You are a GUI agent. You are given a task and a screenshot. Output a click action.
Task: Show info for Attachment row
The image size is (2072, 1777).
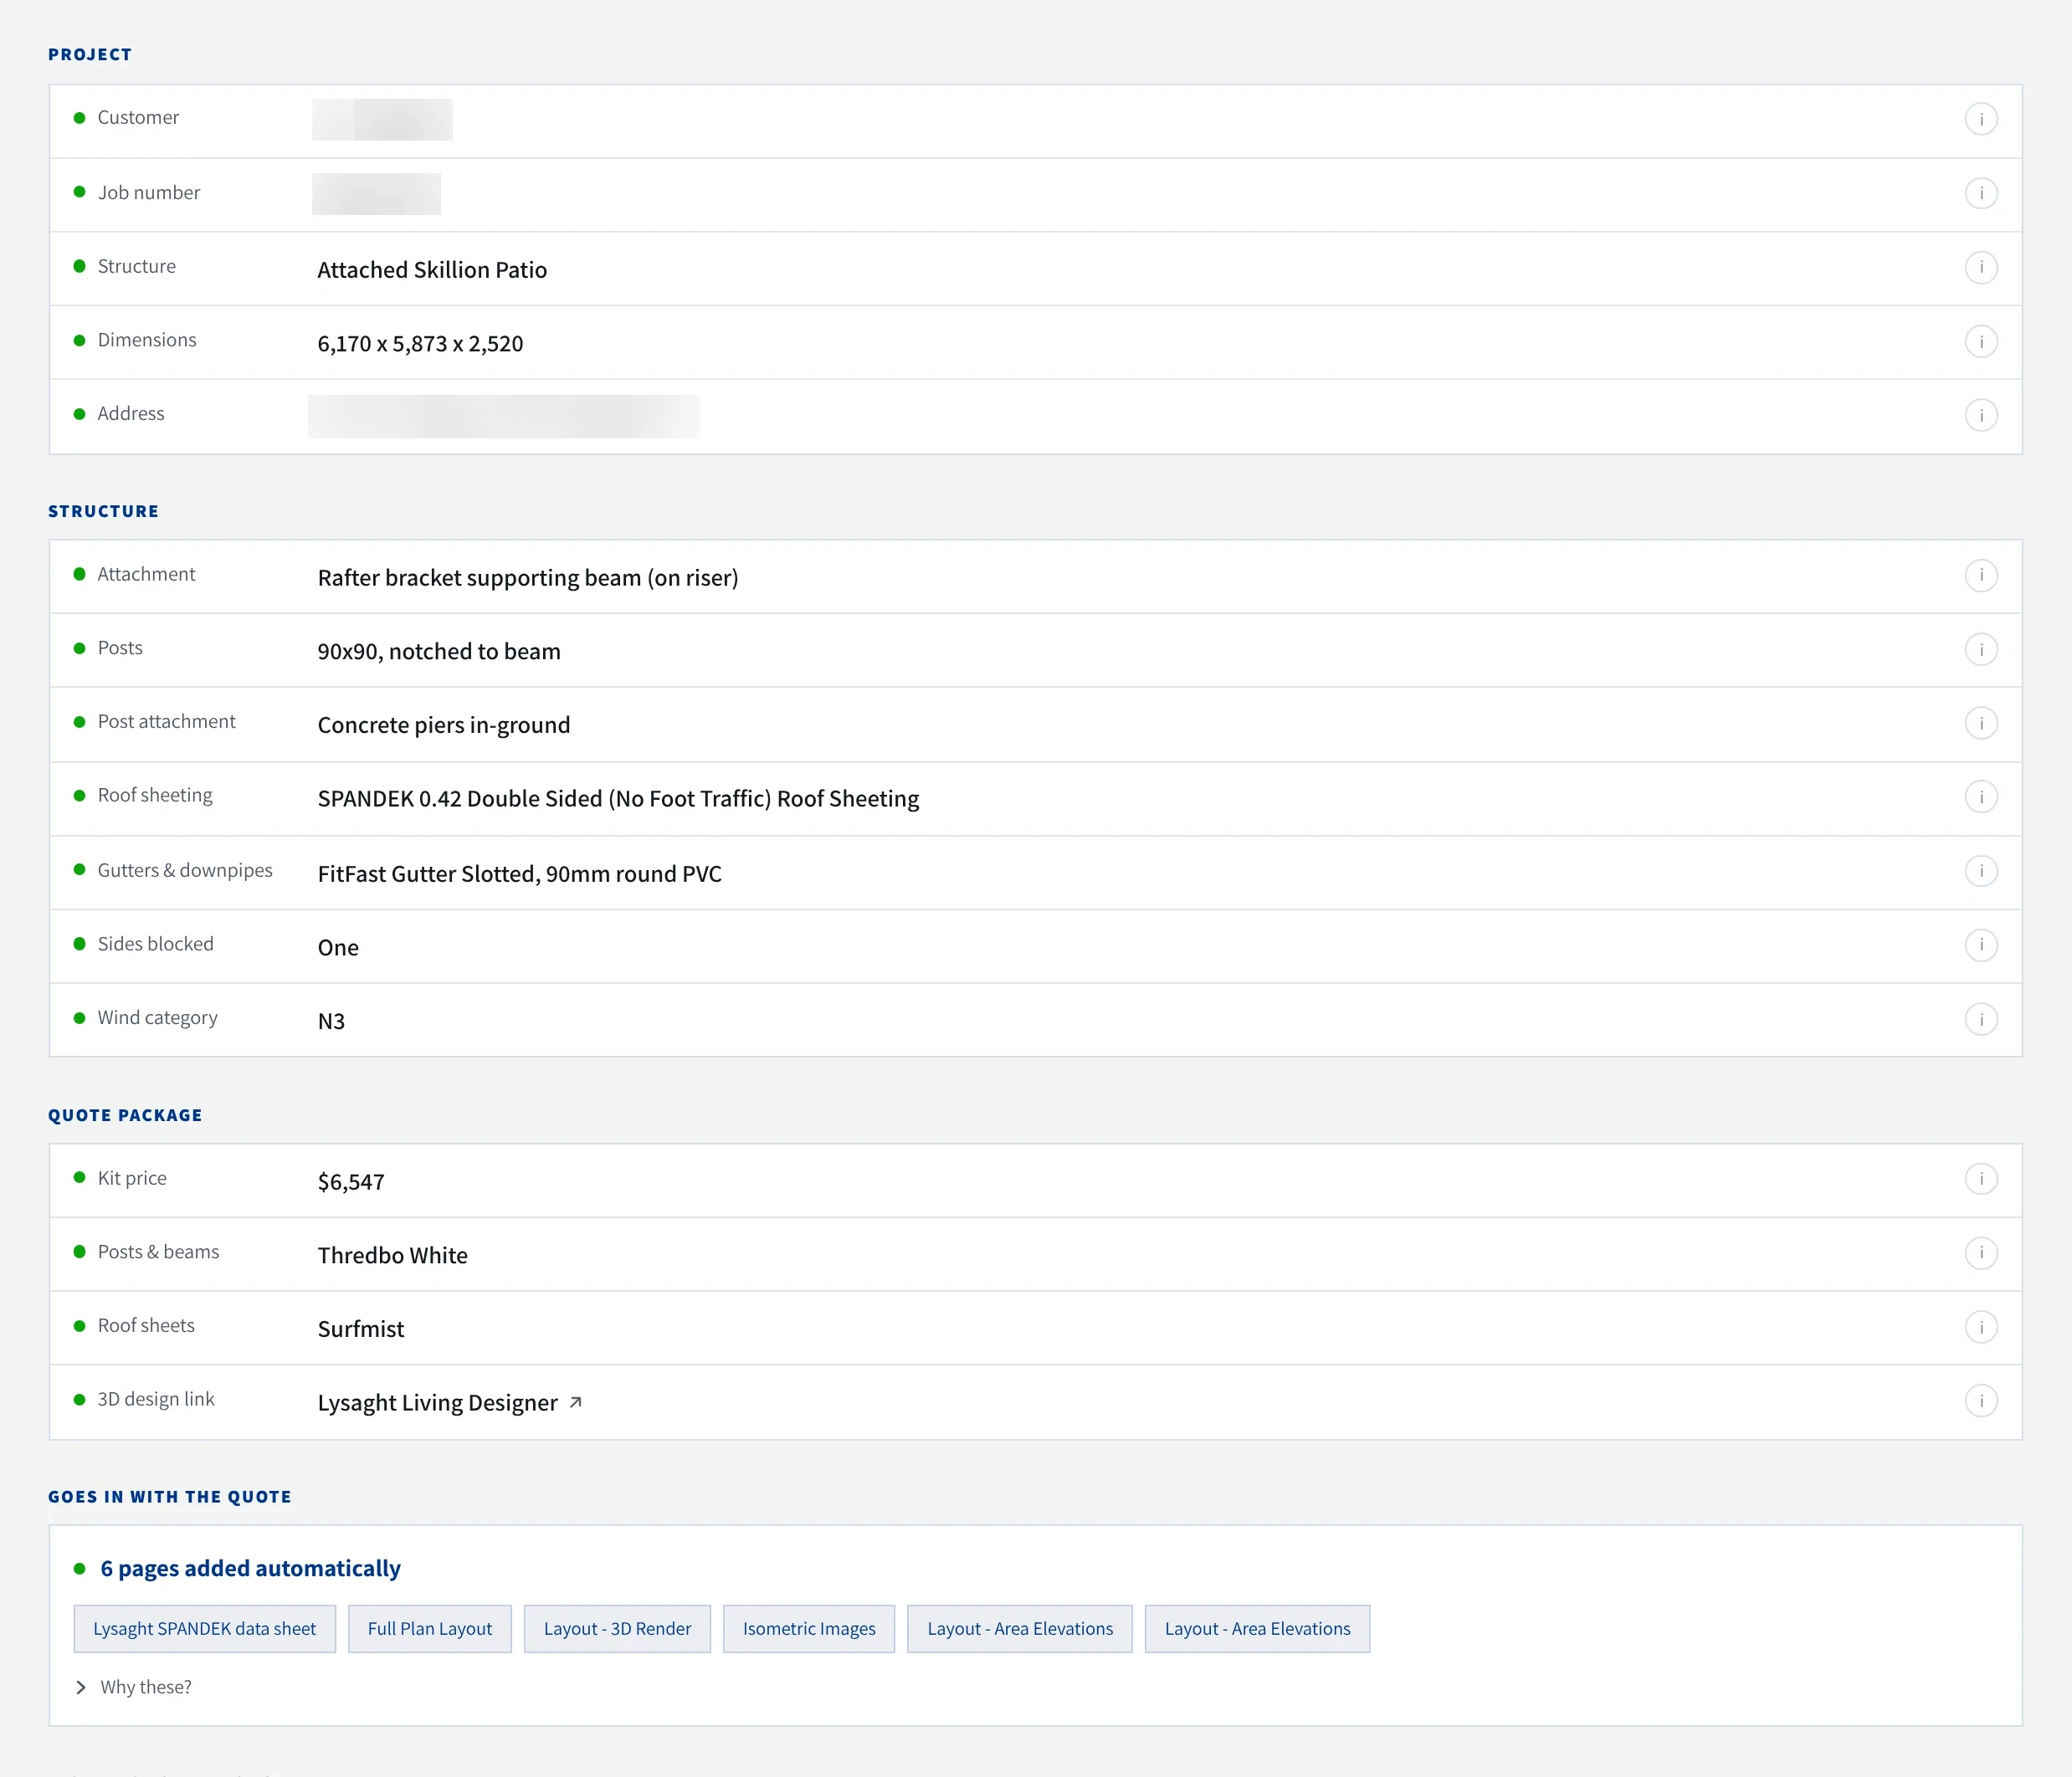1980,575
